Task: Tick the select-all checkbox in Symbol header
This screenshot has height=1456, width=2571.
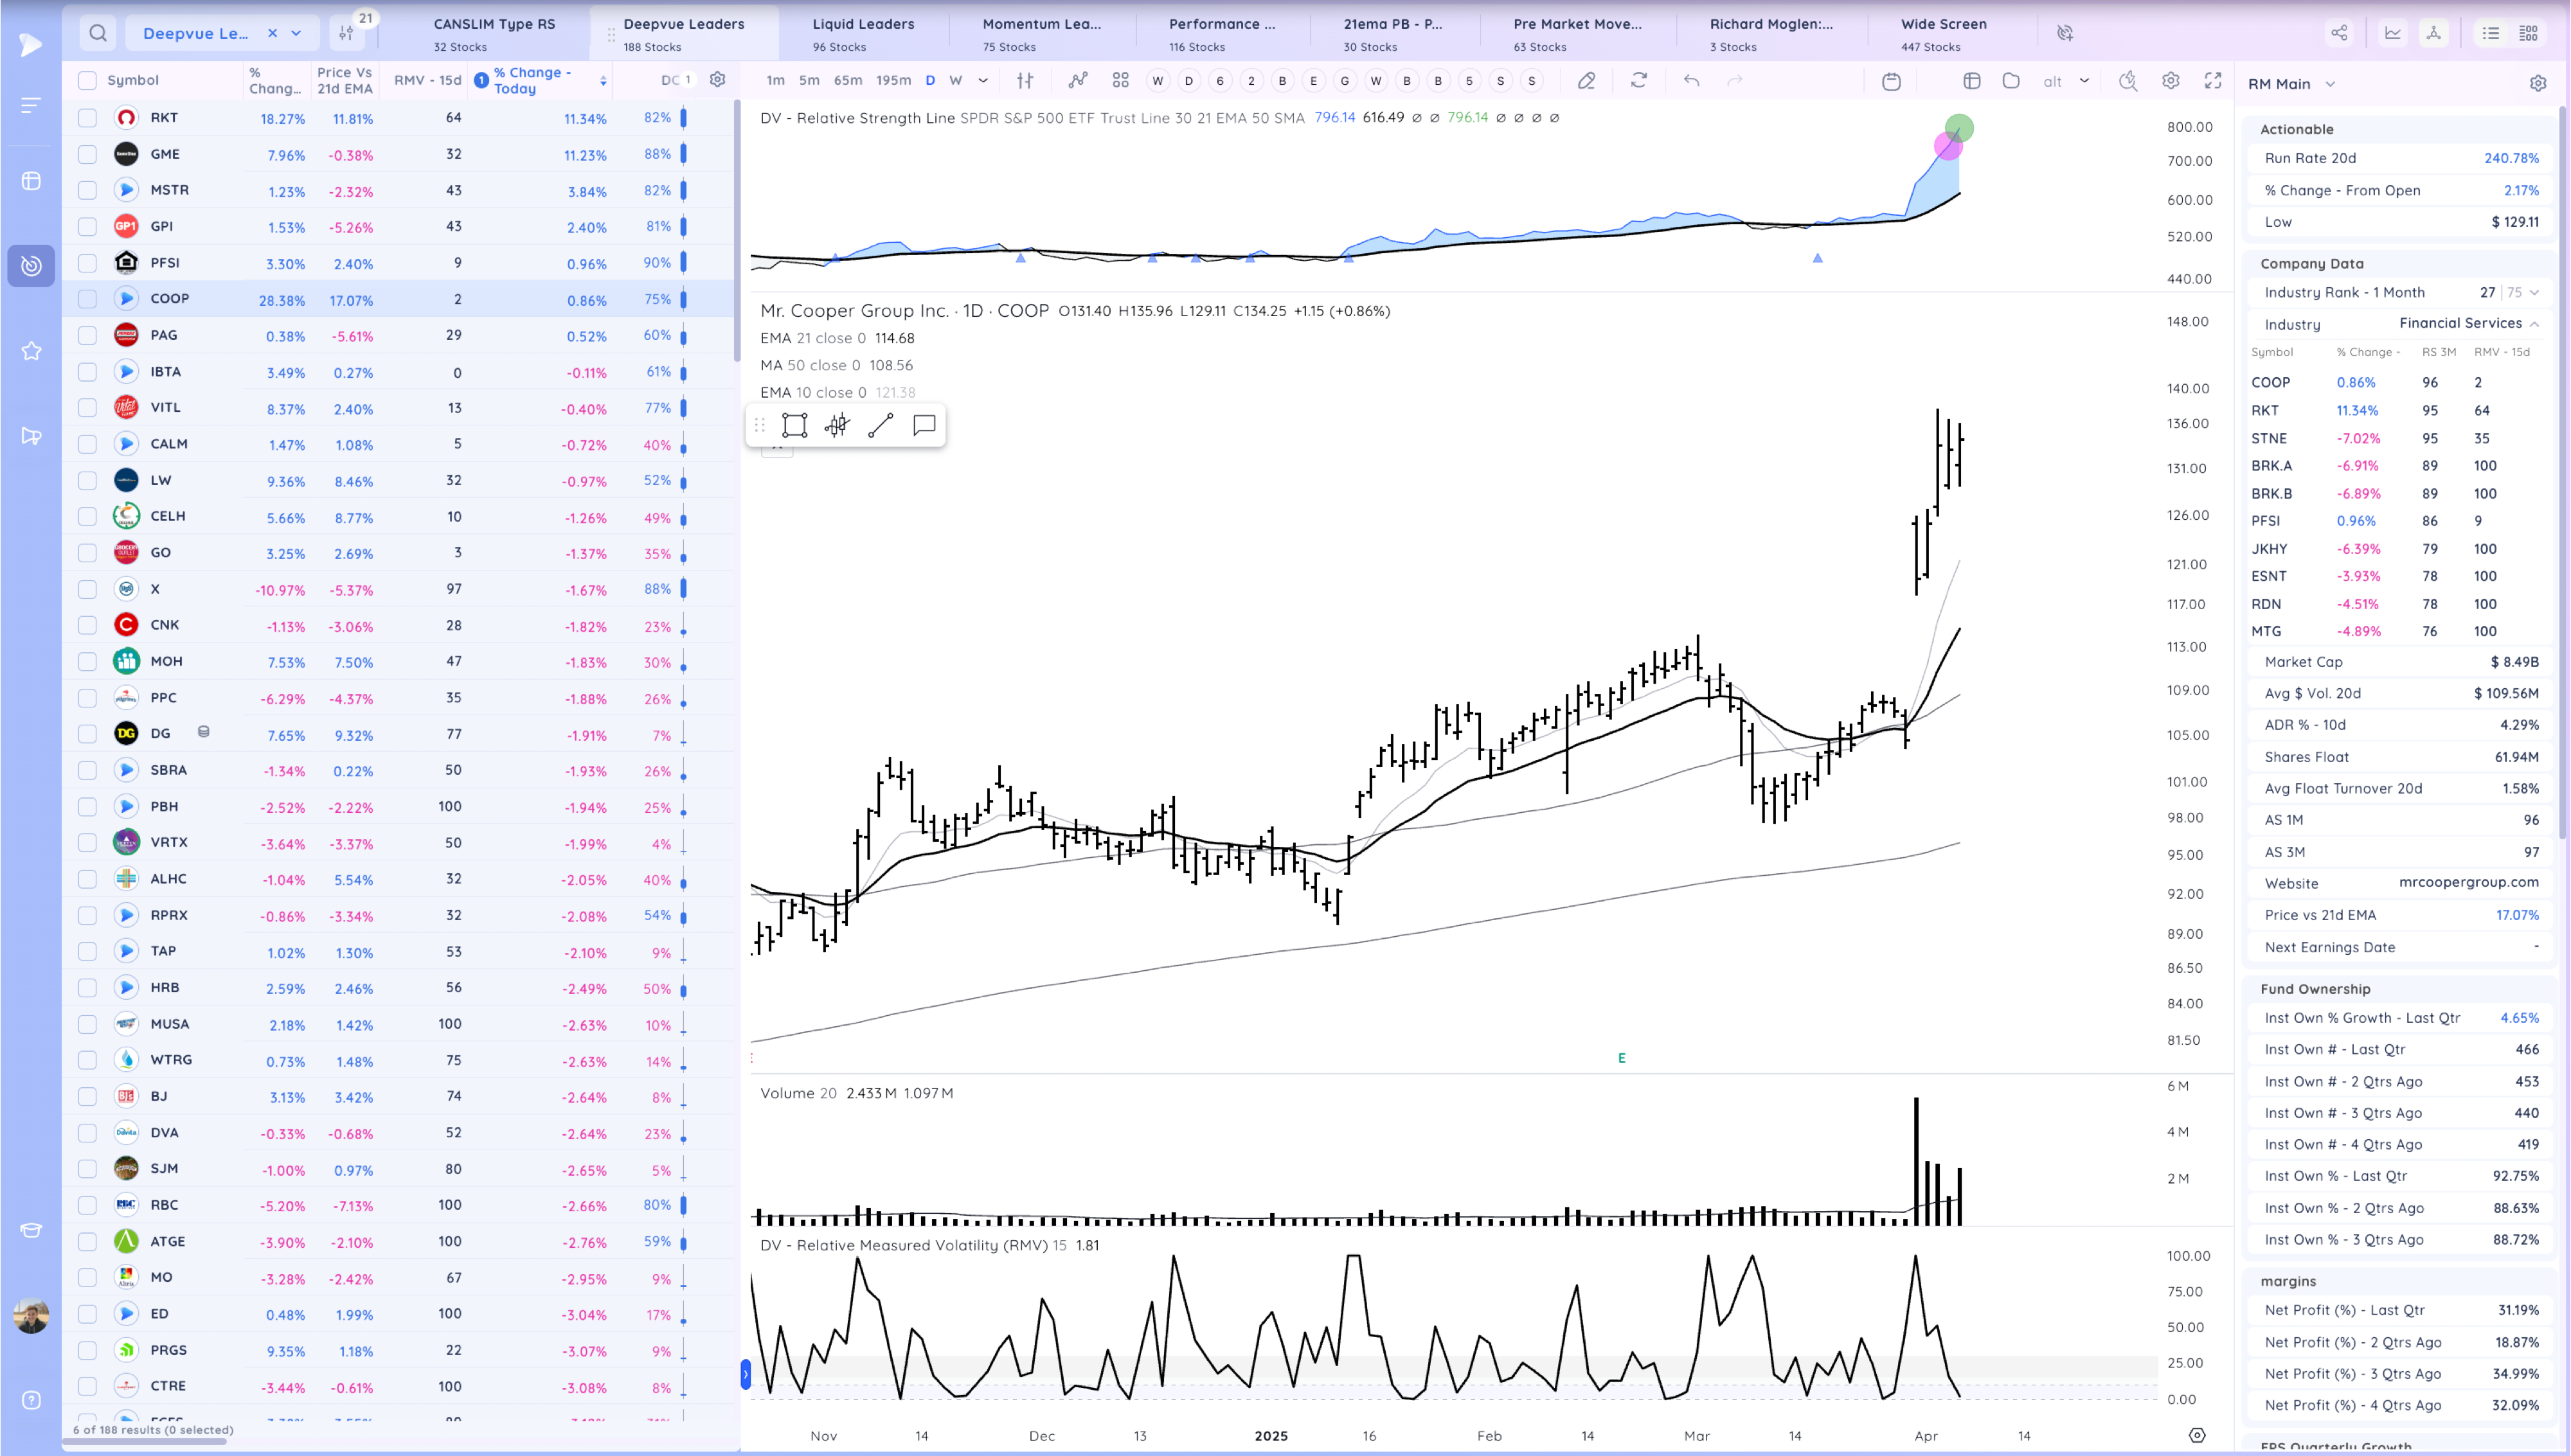Action: [88, 80]
